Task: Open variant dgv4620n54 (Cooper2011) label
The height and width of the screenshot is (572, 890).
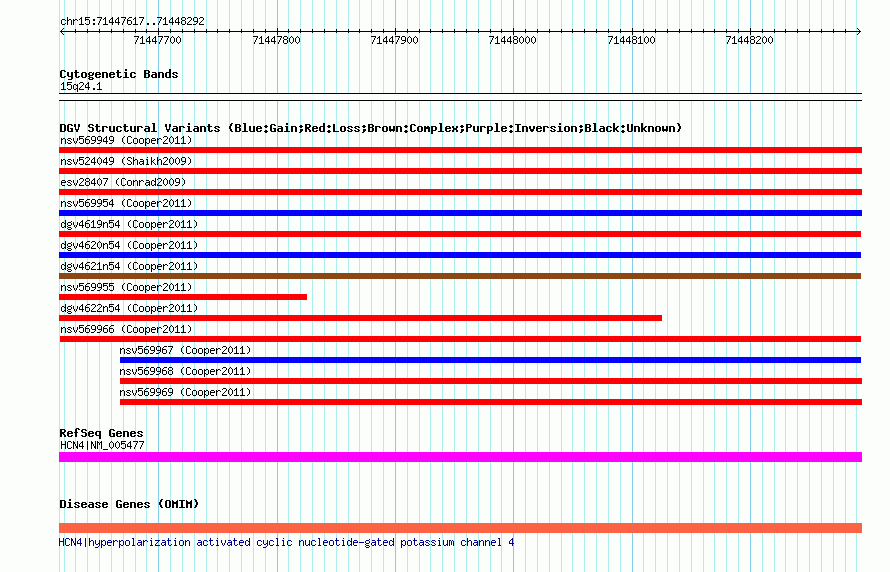Action: click(129, 245)
